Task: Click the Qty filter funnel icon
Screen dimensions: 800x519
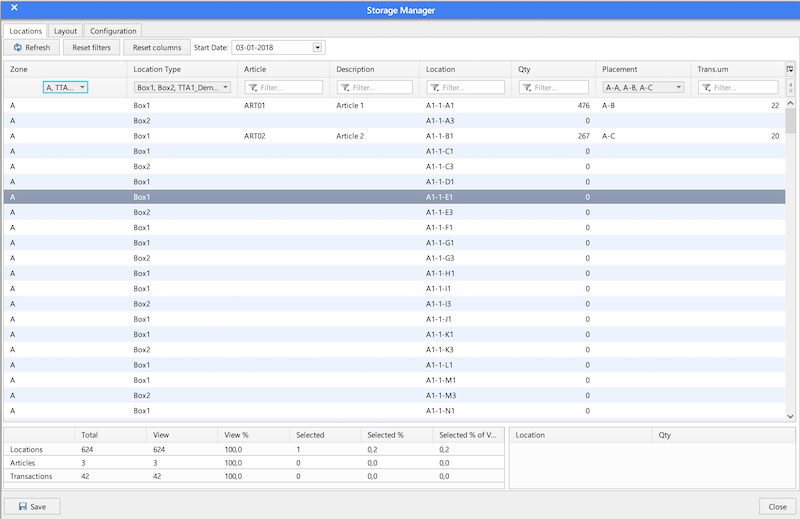Action: pos(527,88)
